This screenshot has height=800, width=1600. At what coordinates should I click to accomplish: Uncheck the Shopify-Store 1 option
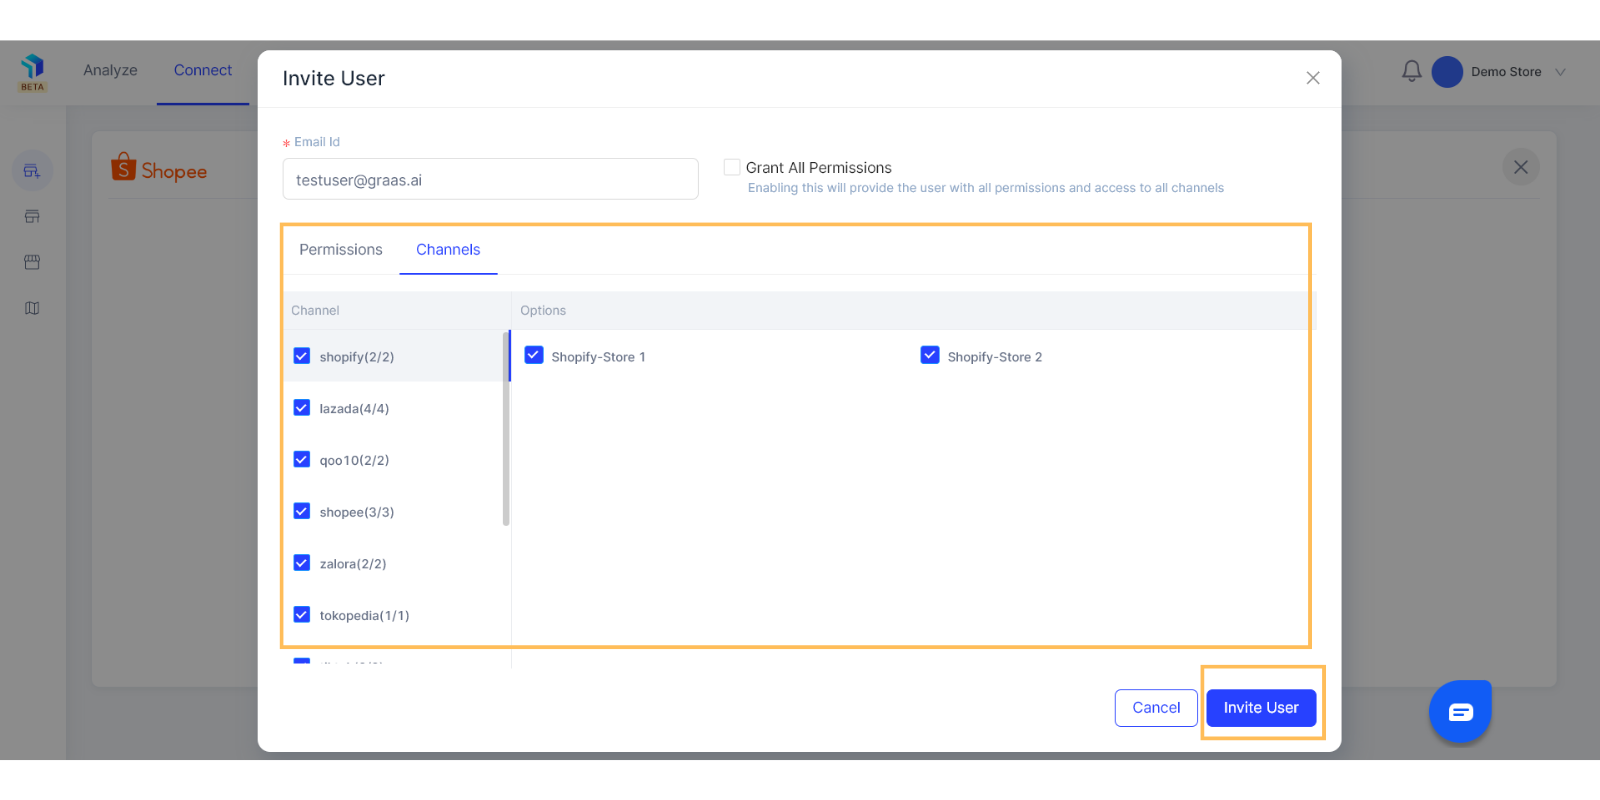534,356
